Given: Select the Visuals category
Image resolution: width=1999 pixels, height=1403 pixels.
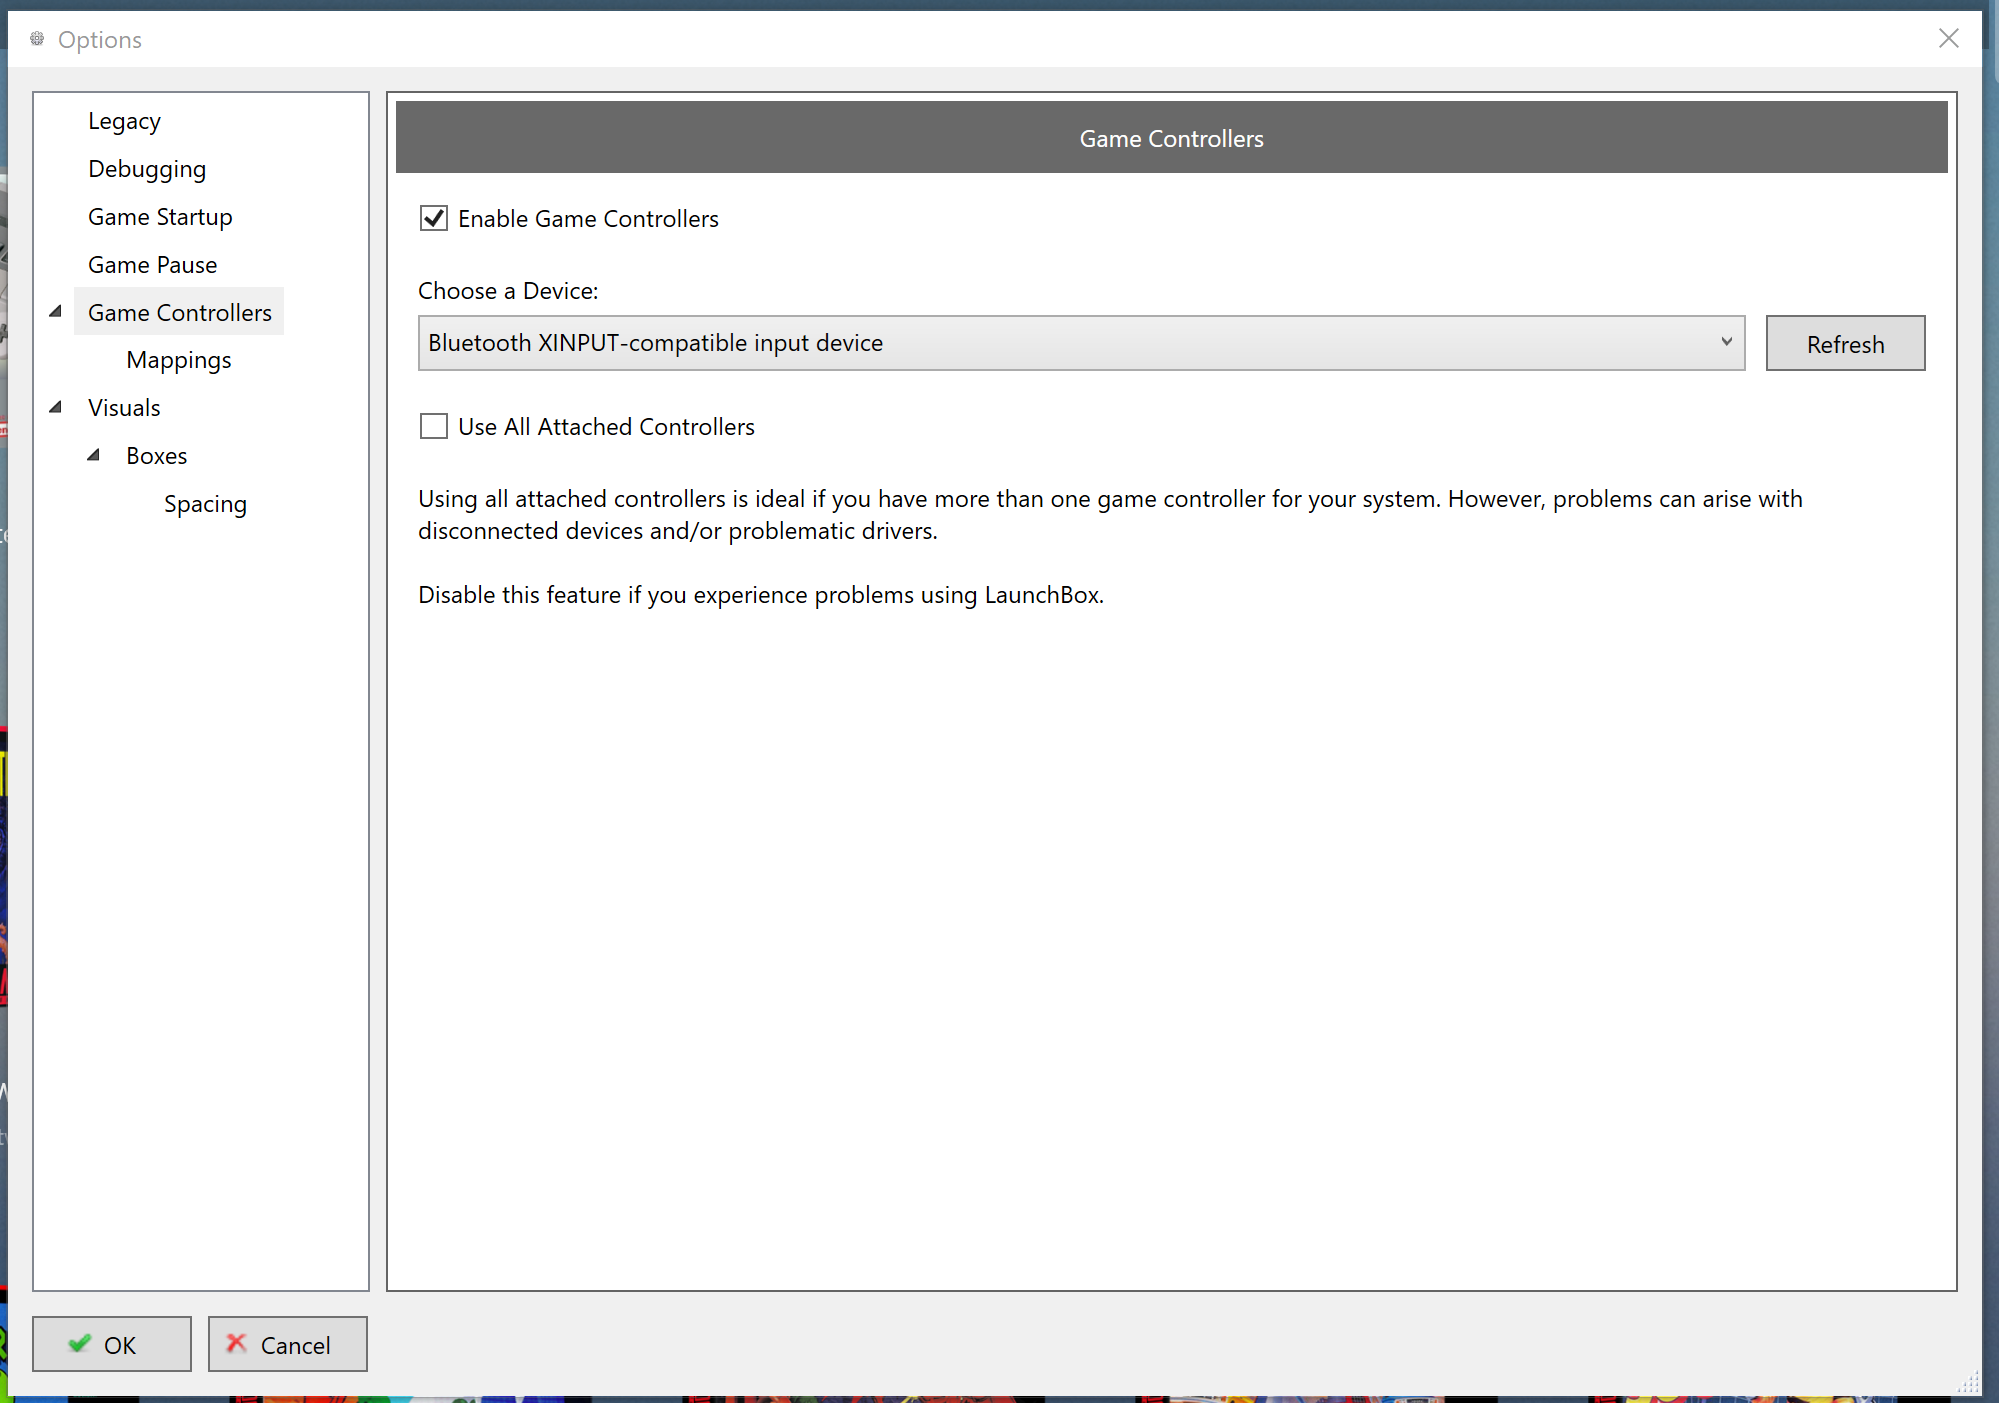Looking at the screenshot, I should click(124, 408).
